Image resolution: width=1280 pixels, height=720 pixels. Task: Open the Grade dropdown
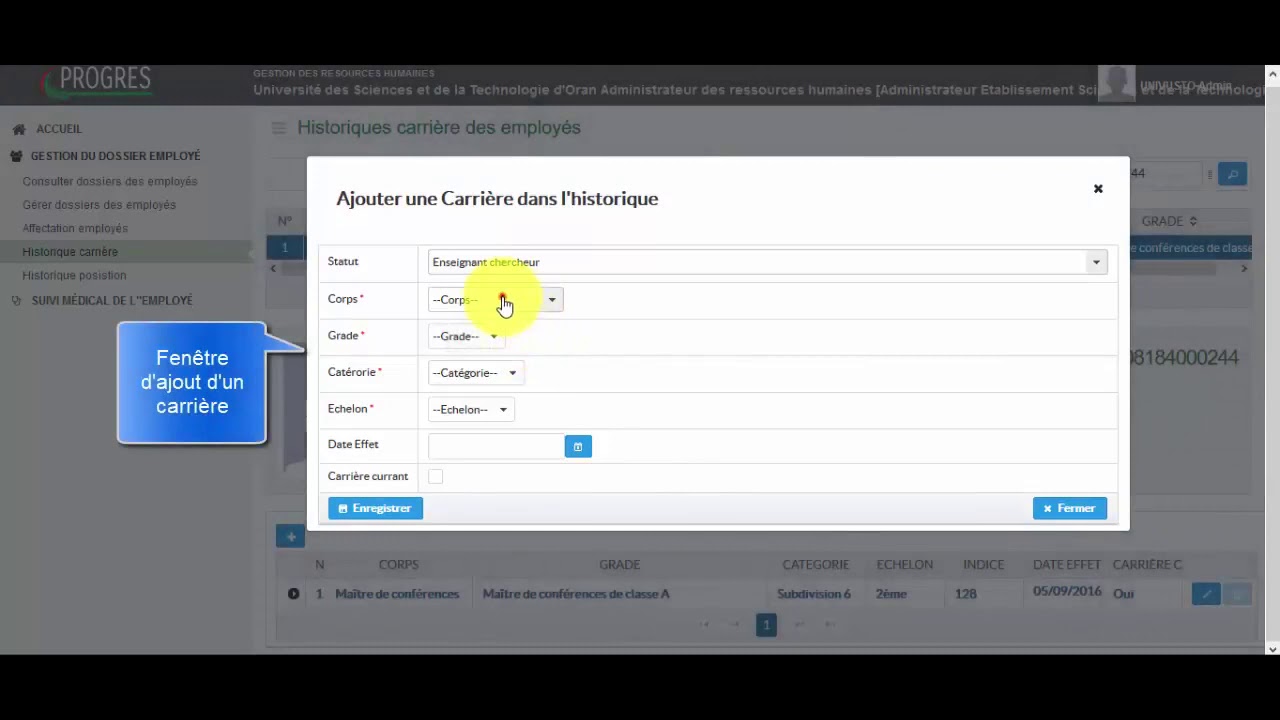tap(465, 336)
